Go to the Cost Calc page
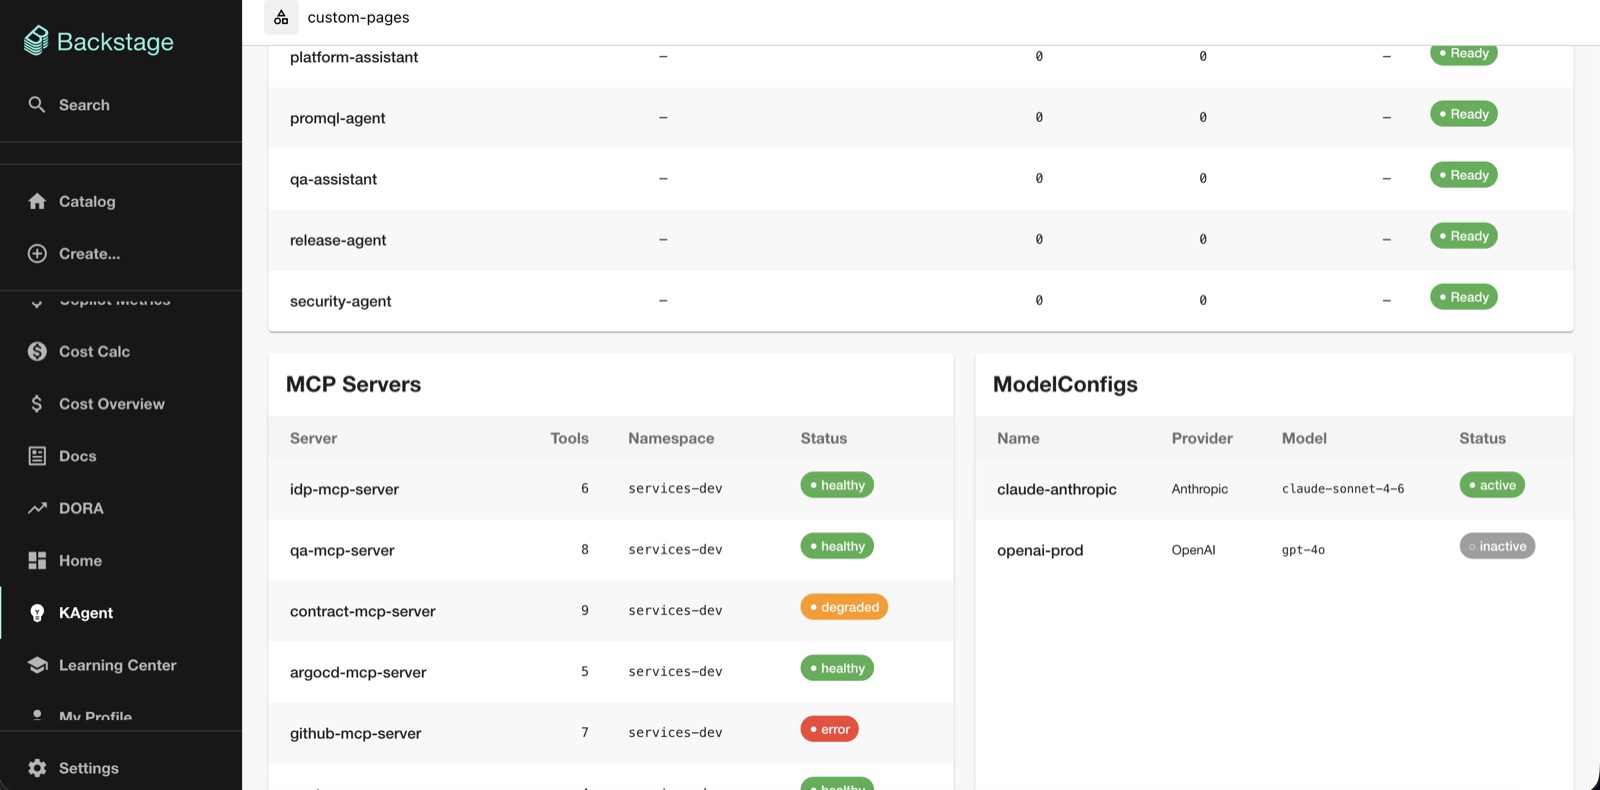This screenshot has height=790, width=1600. [x=121, y=351]
